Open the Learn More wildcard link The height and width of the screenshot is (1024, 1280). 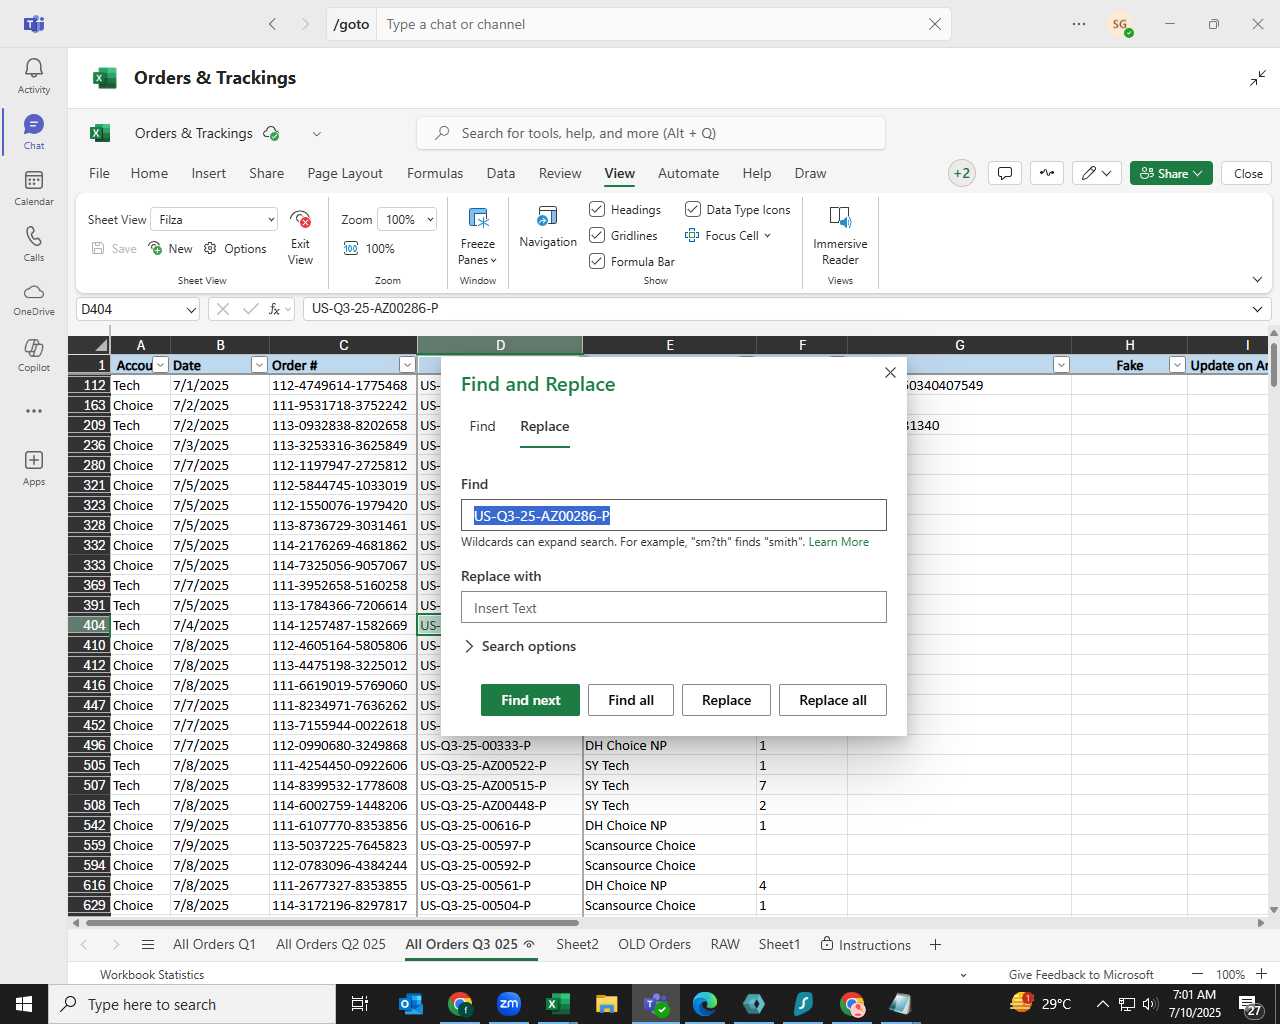(x=838, y=542)
